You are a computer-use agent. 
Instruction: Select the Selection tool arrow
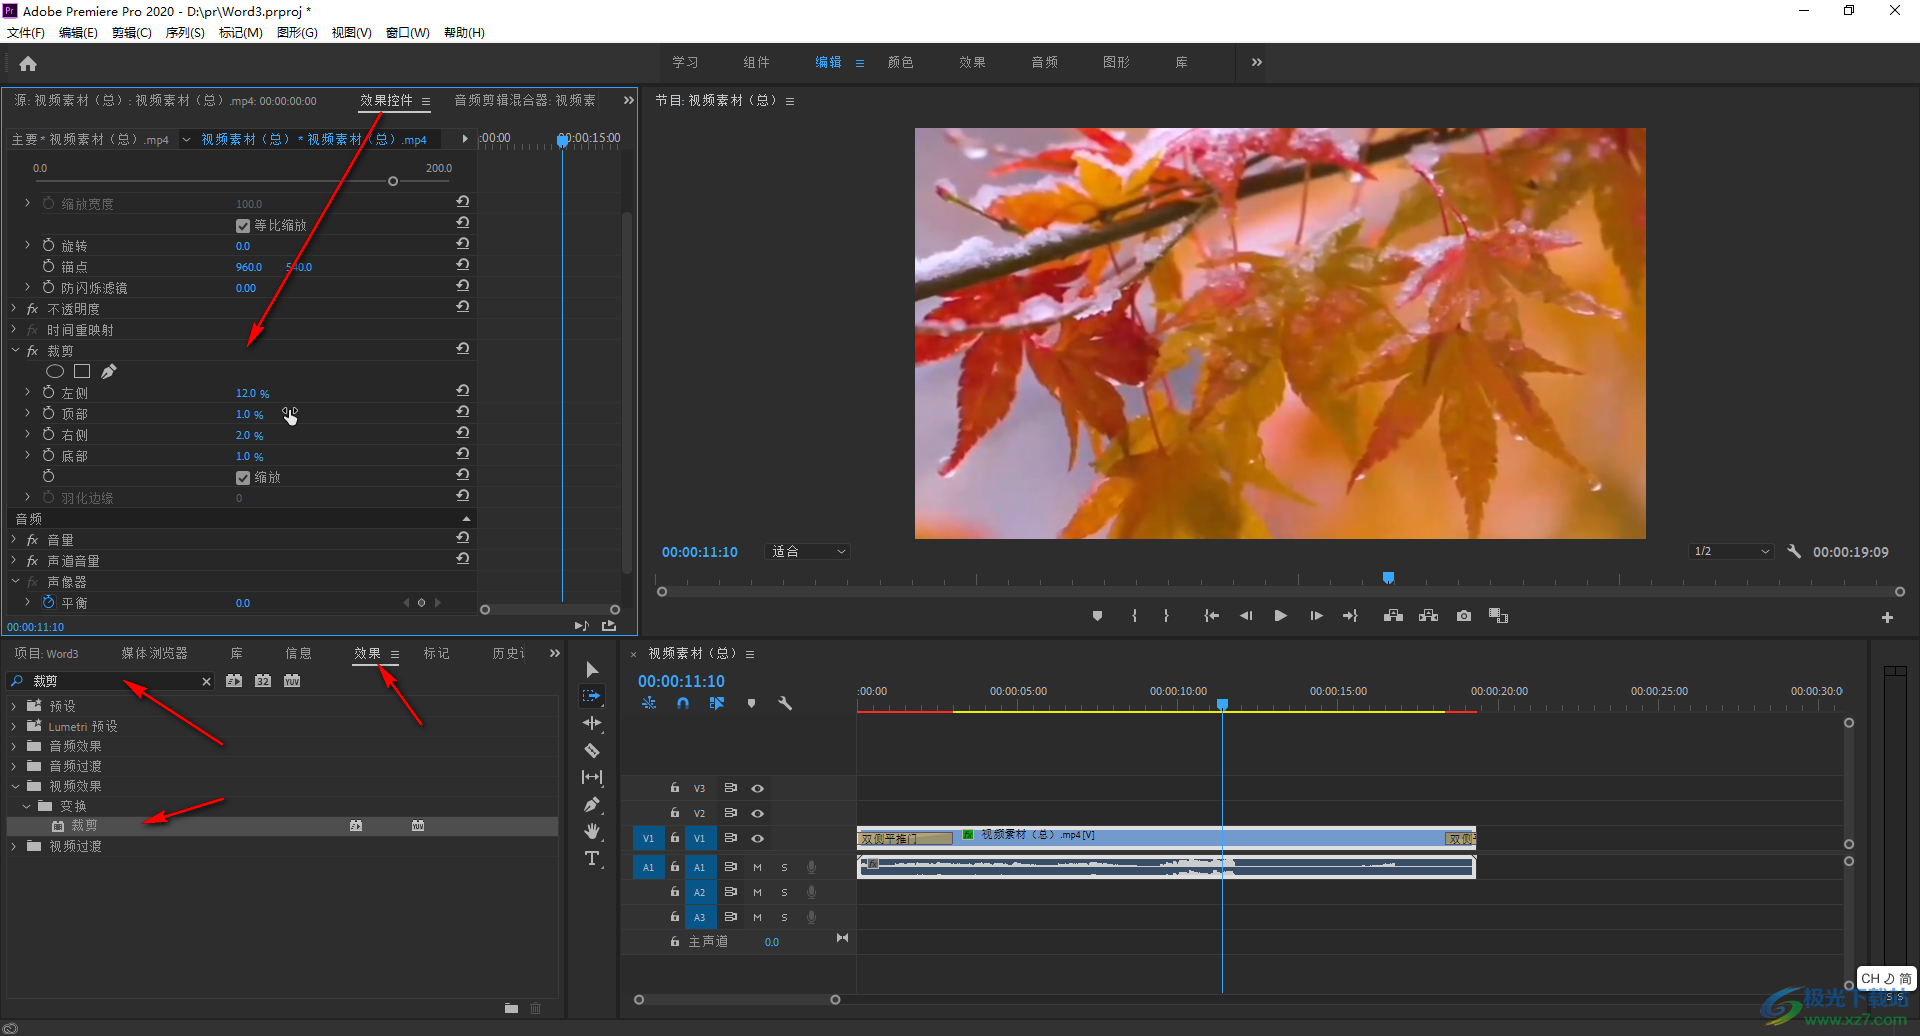(x=592, y=669)
